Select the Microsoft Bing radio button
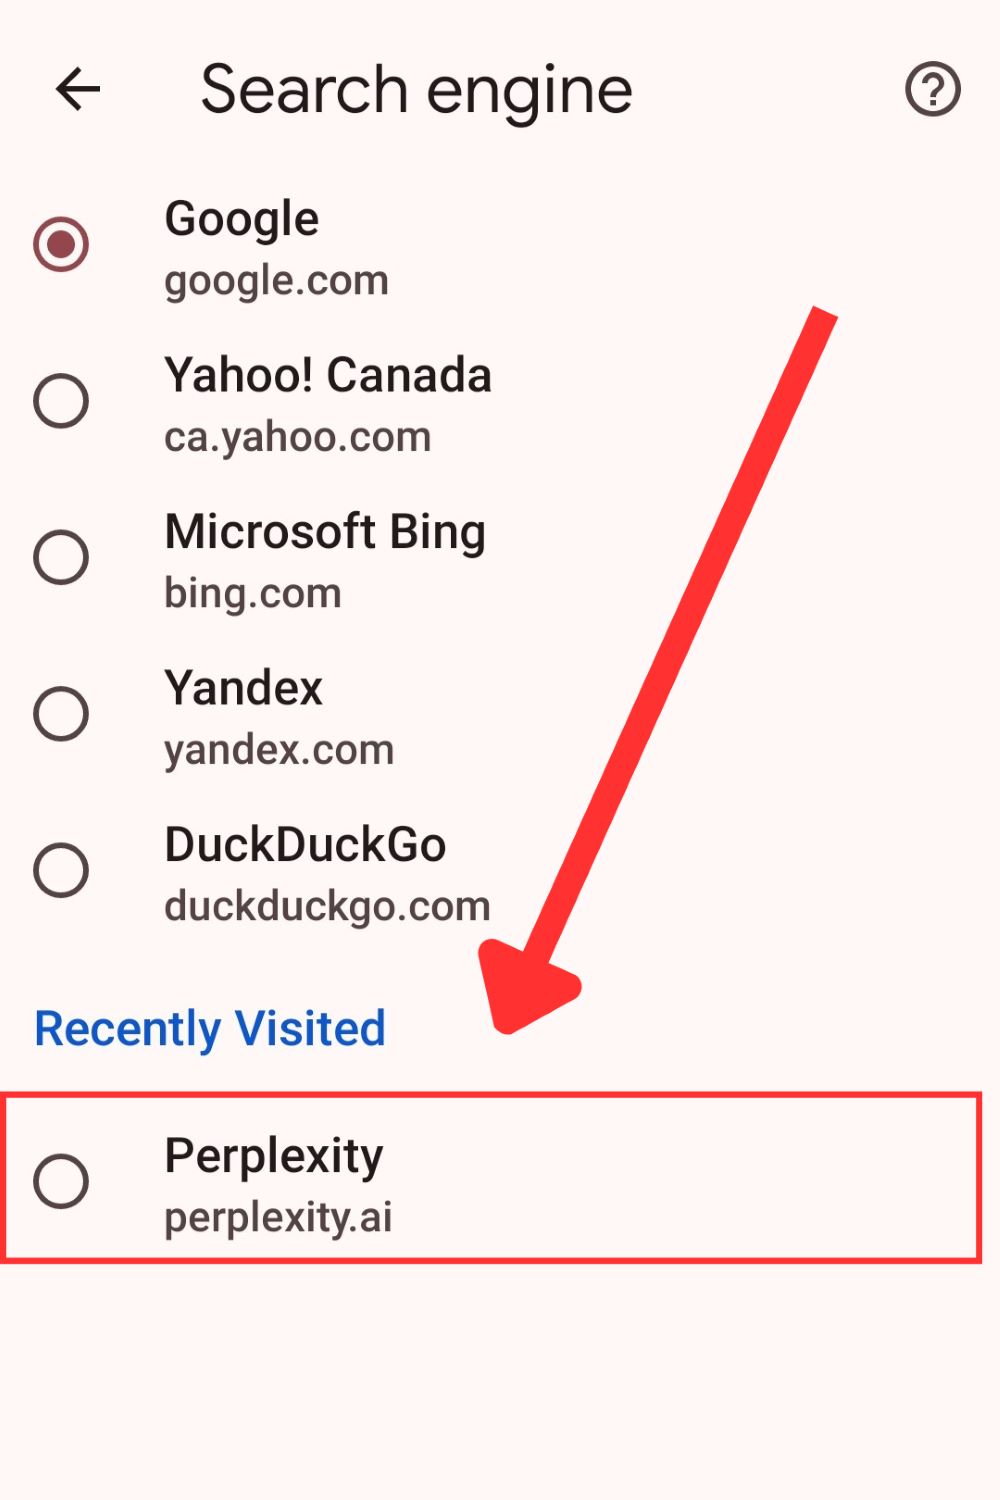This screenshot has width=1000, height=1500. pos(62,556)
